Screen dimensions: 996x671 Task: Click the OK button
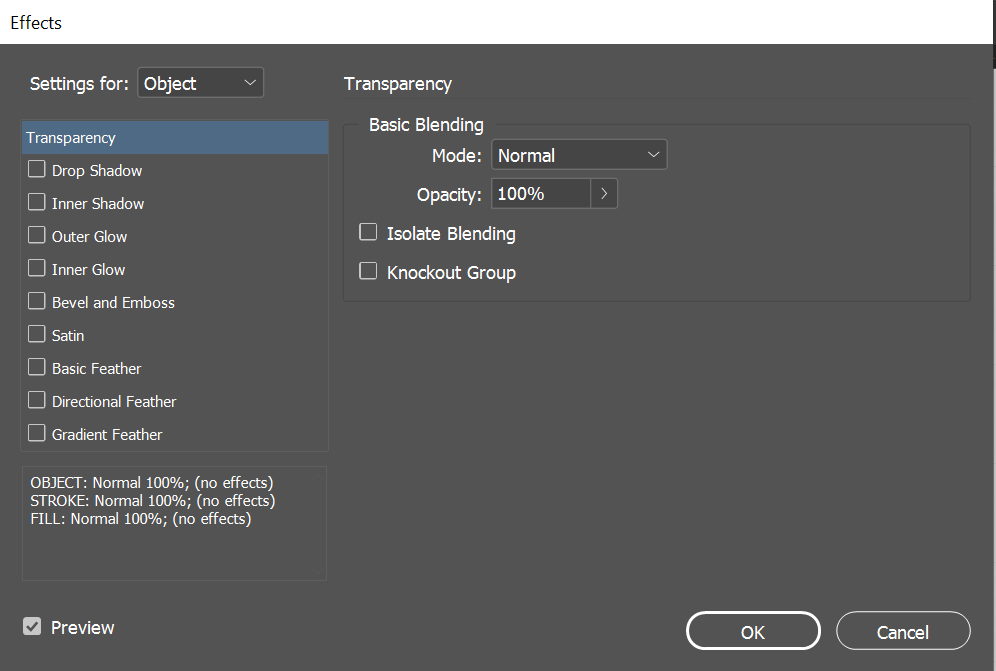pyautogui.click(x=753, y=631)
